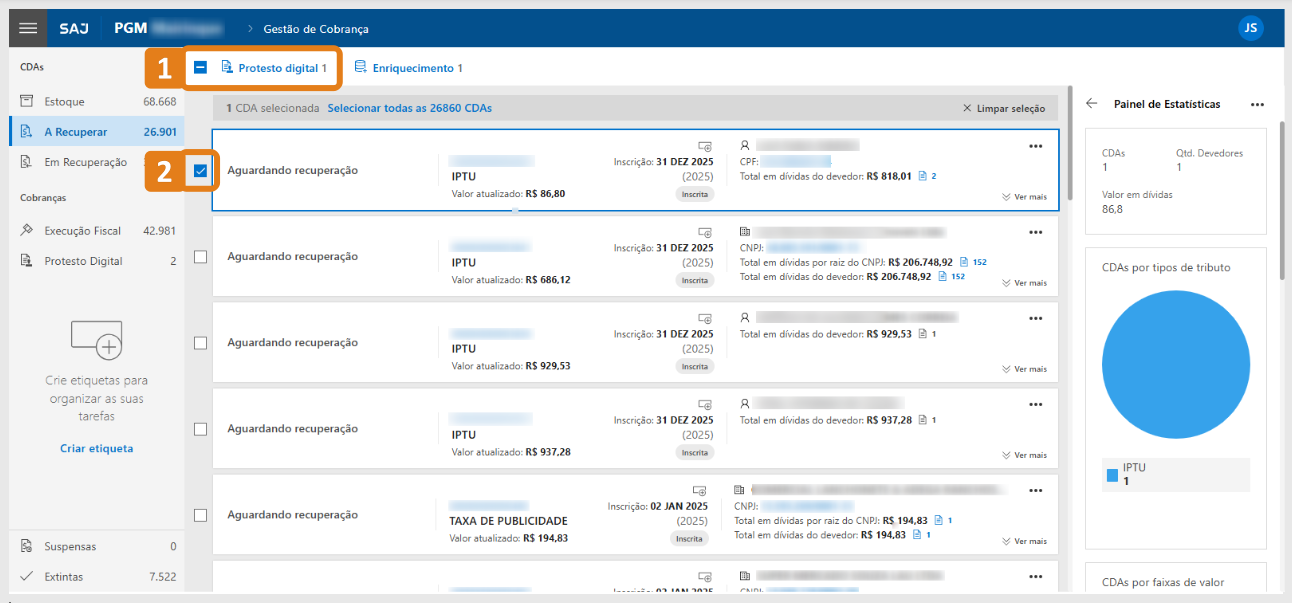
Task: Click the Protesto digital action button
Action: coord(274,68)
